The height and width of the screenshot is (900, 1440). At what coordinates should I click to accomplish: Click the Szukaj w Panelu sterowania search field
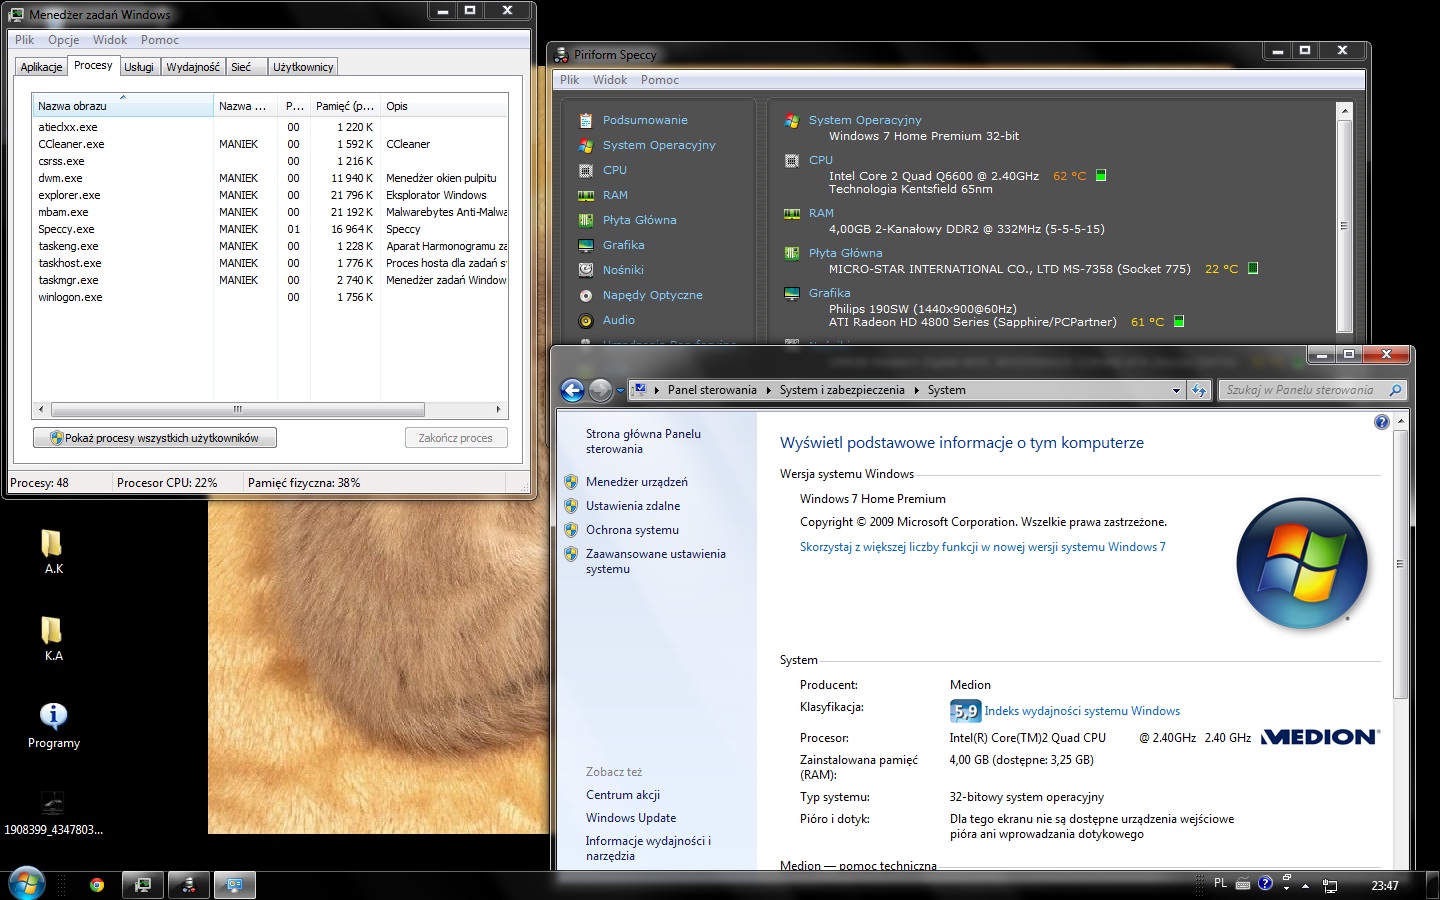pos(1312,390)
